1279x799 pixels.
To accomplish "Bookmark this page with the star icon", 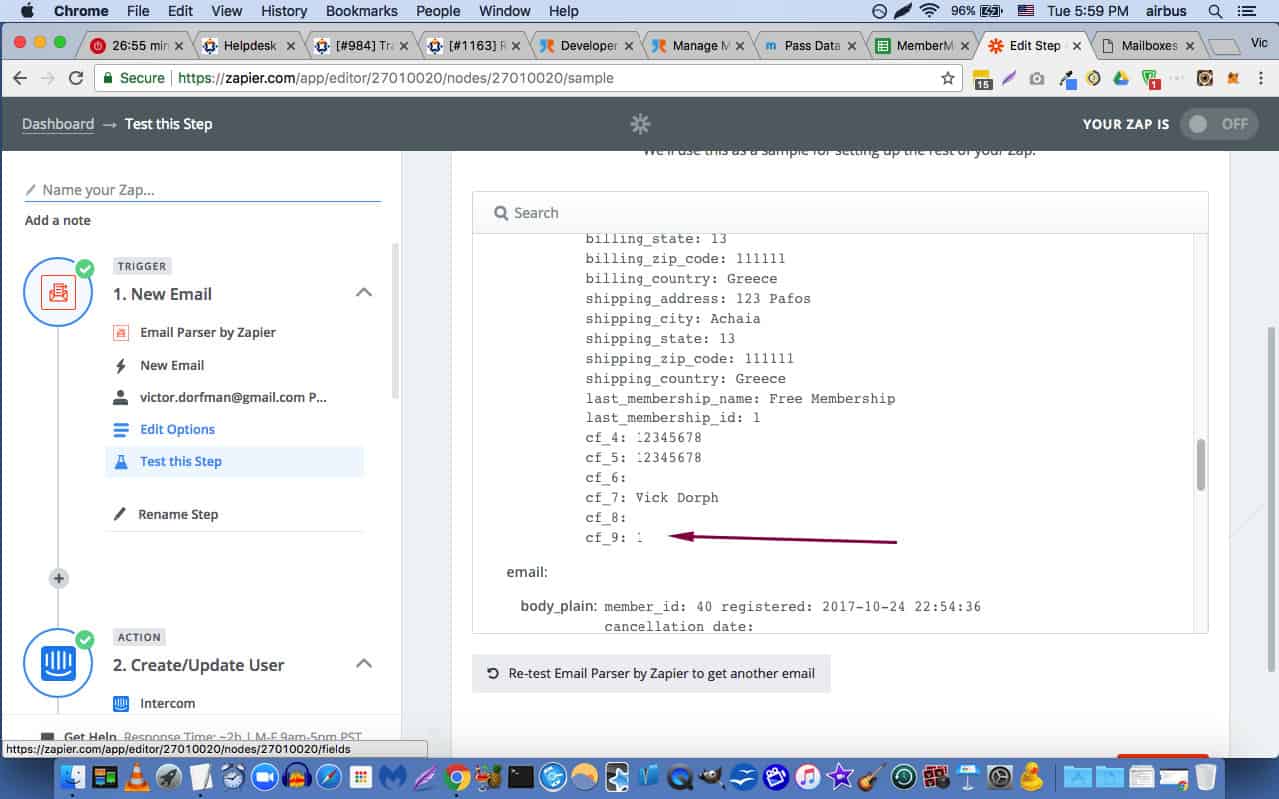I will click(947, 78).
